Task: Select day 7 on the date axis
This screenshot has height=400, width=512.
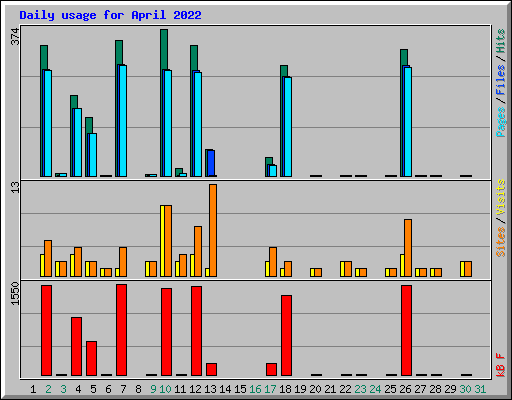Action: [123, 389]
